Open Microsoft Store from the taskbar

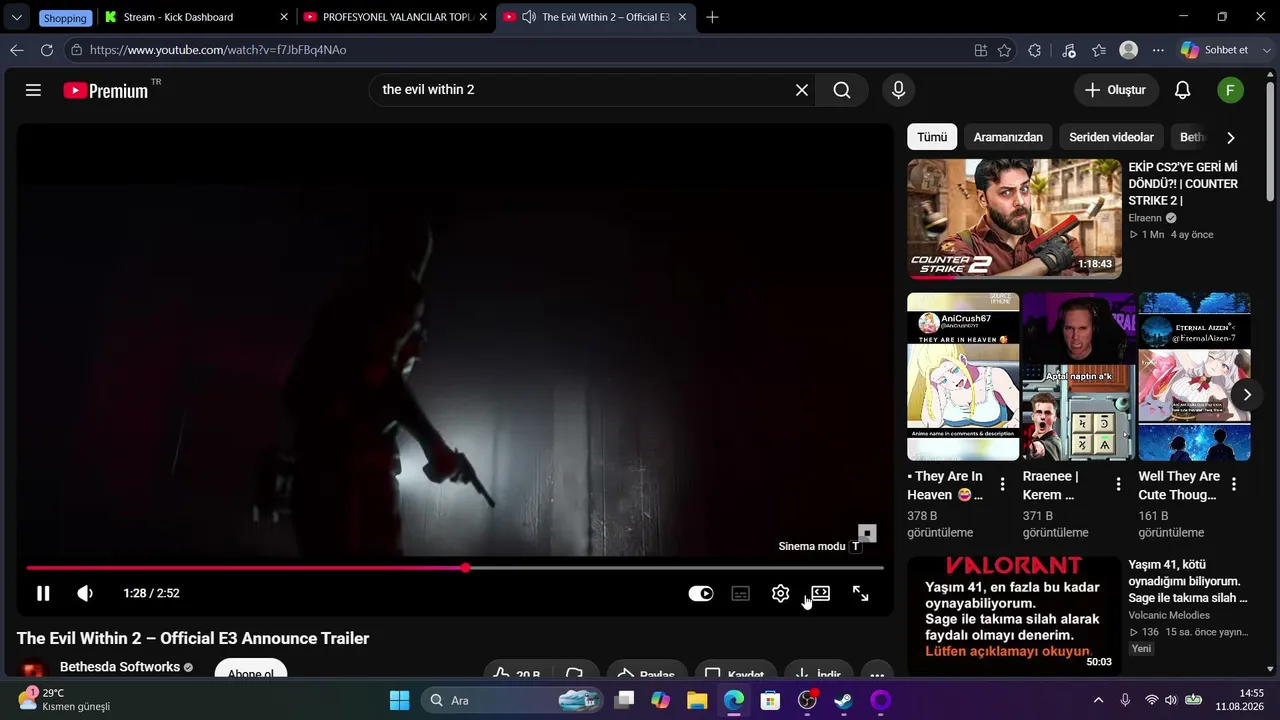pos(770,700)
